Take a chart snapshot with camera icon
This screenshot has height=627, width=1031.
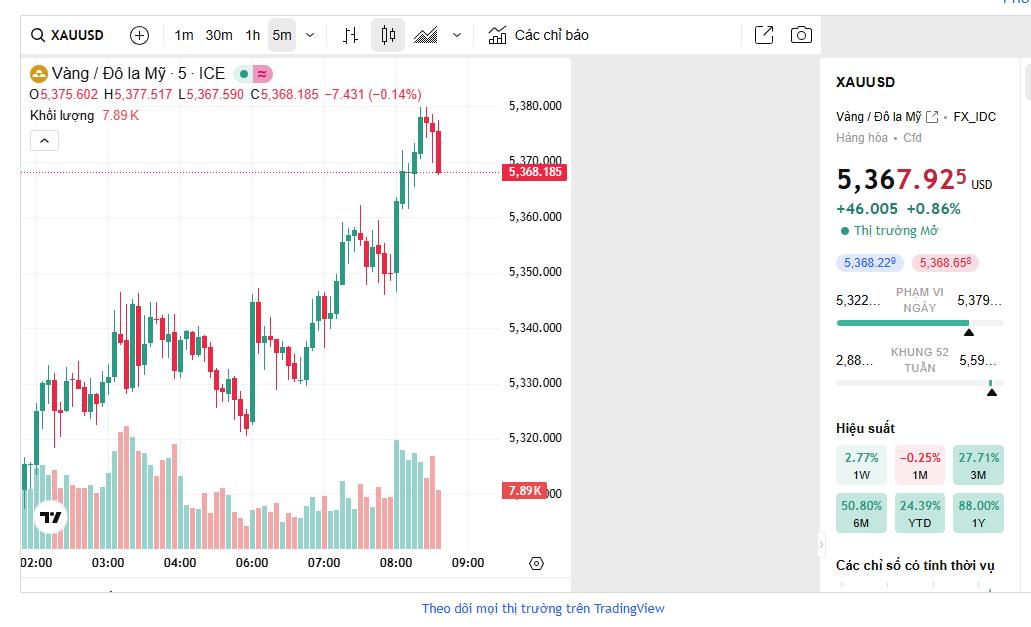pyautogui.click(x=801, y=35)
